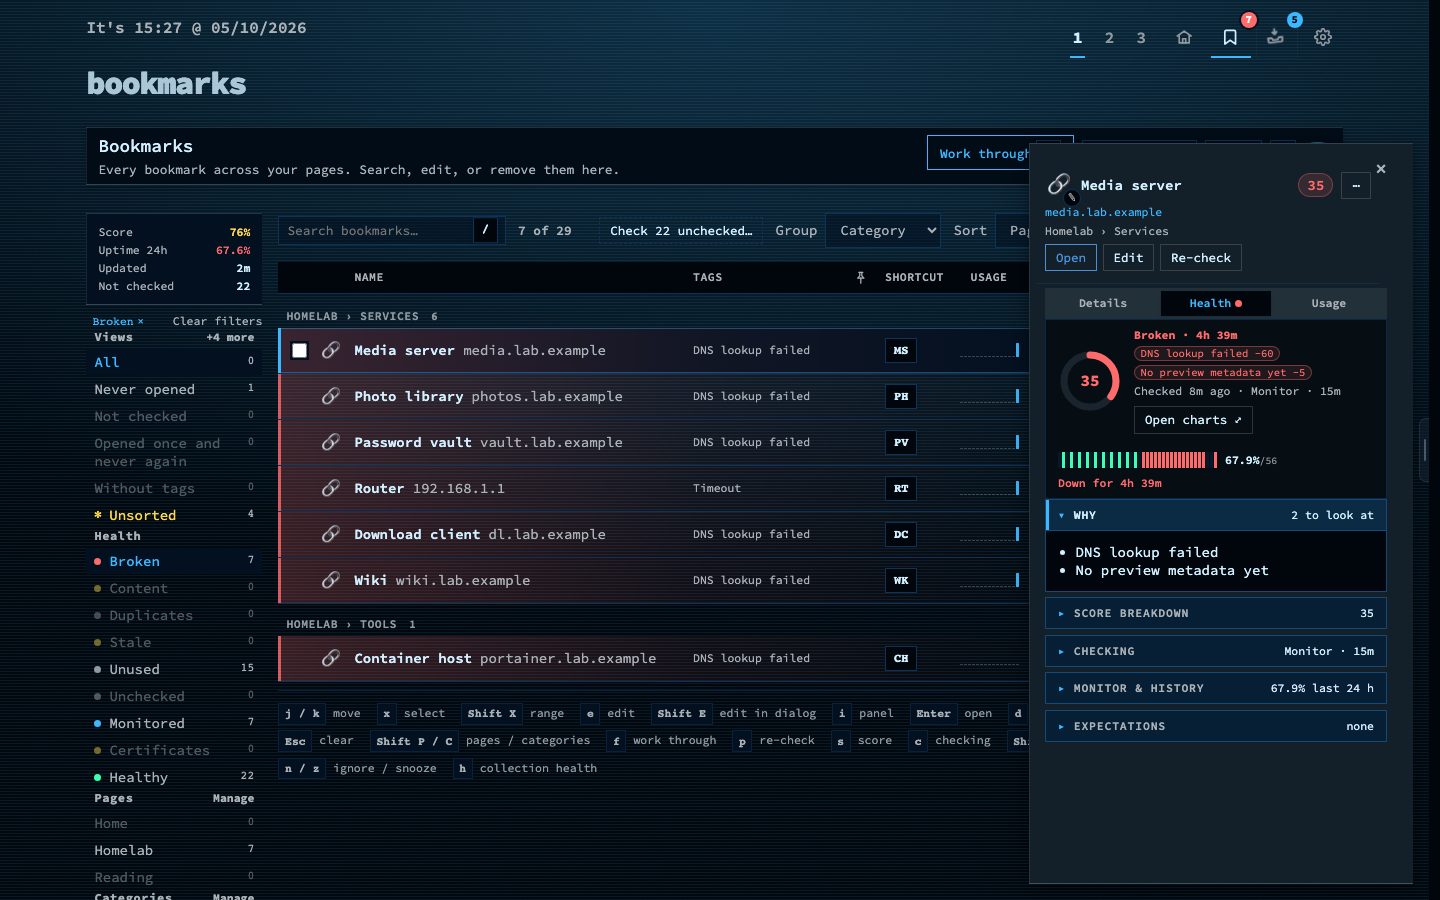Viewport: 1440px width, 900px height.
Task: Click Check 22 unchecked button
Action: coord(681,230)
